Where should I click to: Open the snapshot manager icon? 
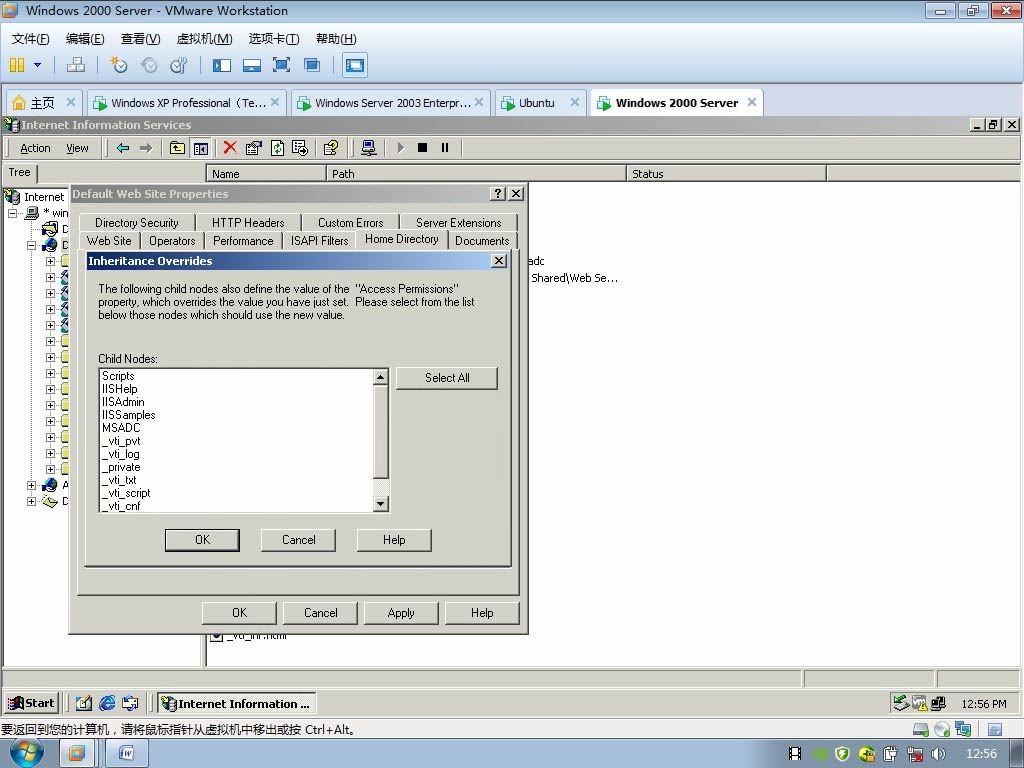(178, 65)
